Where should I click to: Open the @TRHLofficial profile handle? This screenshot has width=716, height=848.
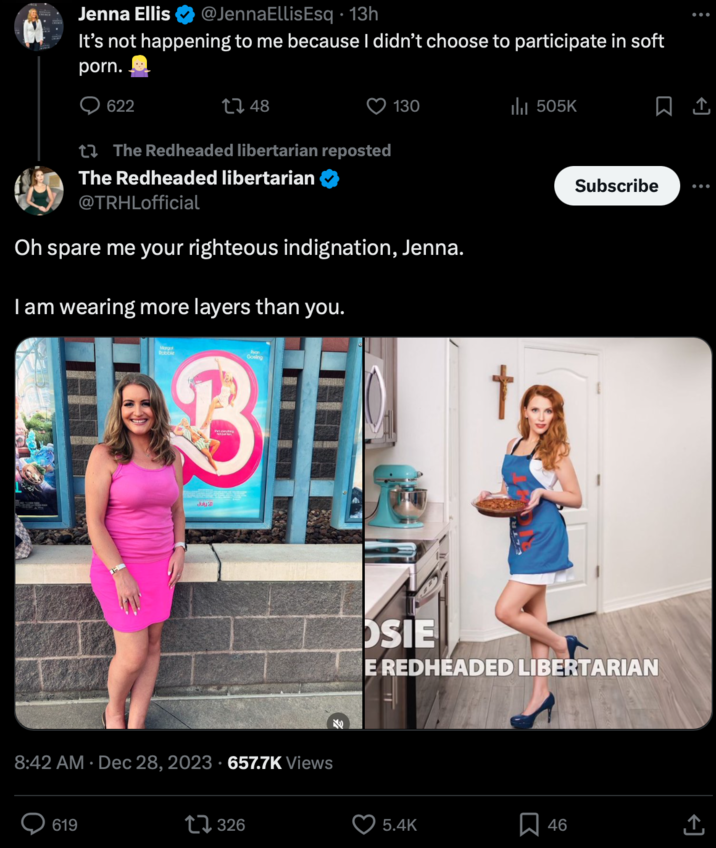pos(139,203)
